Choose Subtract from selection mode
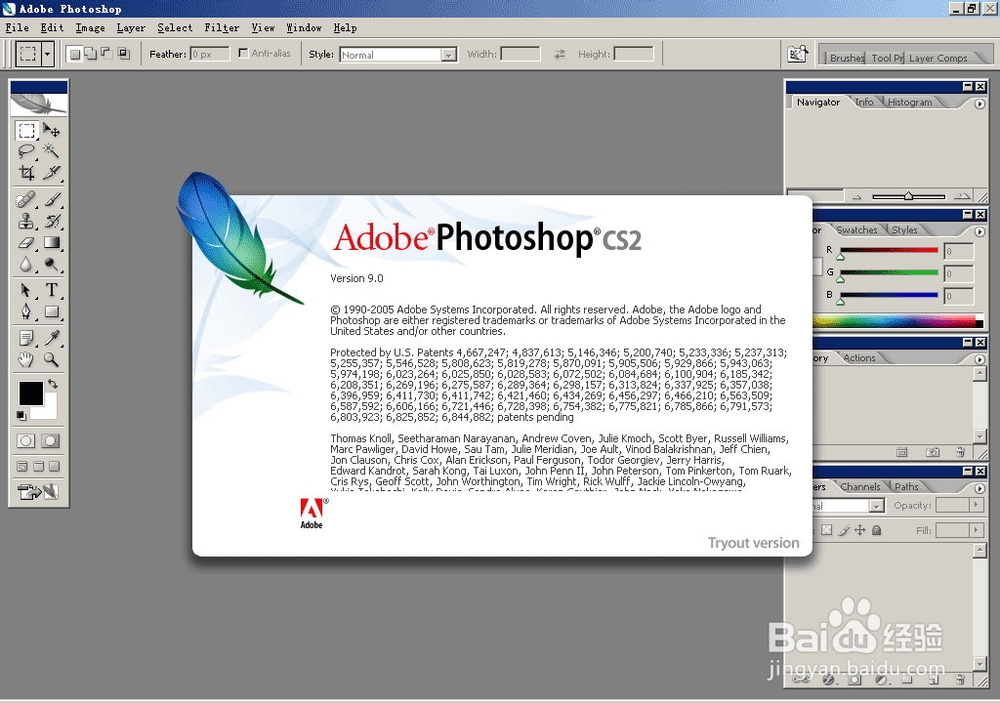The height and width of the screenshot is (703, 1000). point(107,54)
